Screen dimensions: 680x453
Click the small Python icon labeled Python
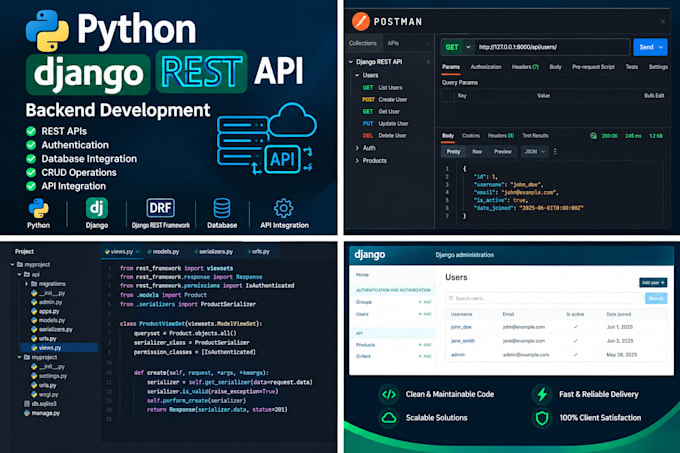click(39, 208)
